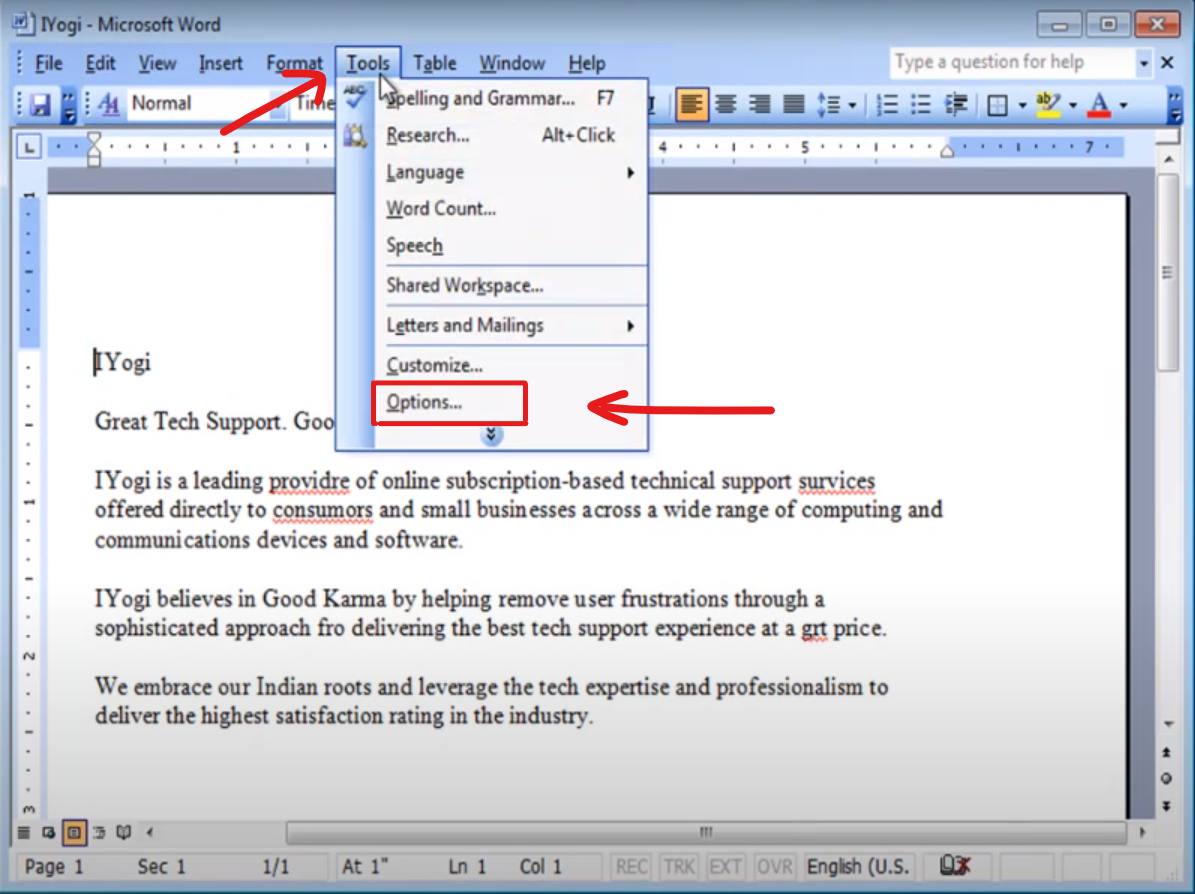Switch to Normal view icon

(x=24, y=832)
